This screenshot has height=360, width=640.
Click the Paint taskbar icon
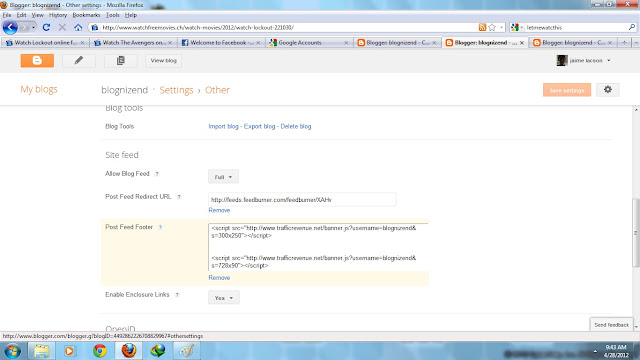tap(187, 351)
